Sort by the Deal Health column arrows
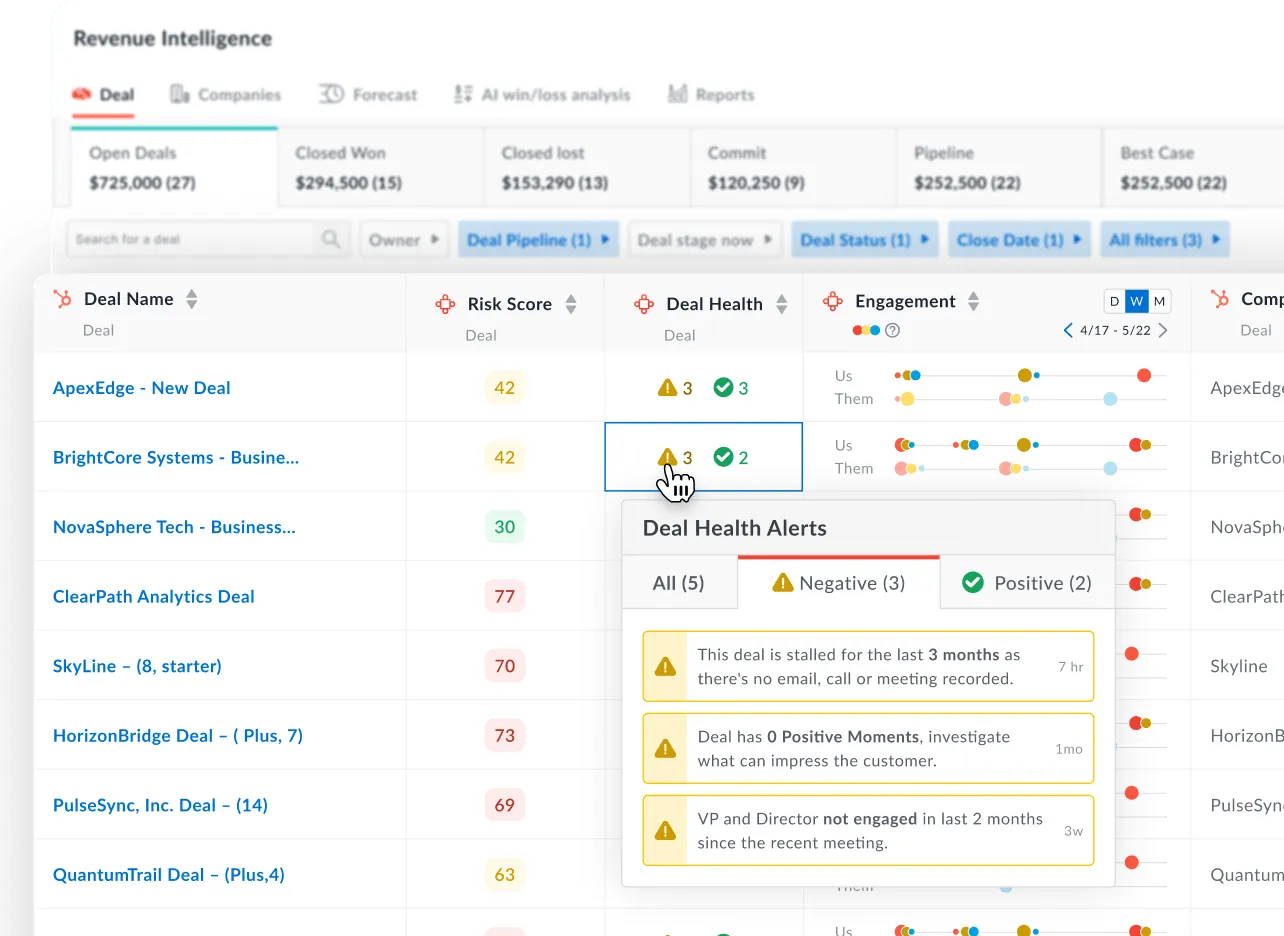This screenshot has width=1284, height=936. tap(782, 304)
